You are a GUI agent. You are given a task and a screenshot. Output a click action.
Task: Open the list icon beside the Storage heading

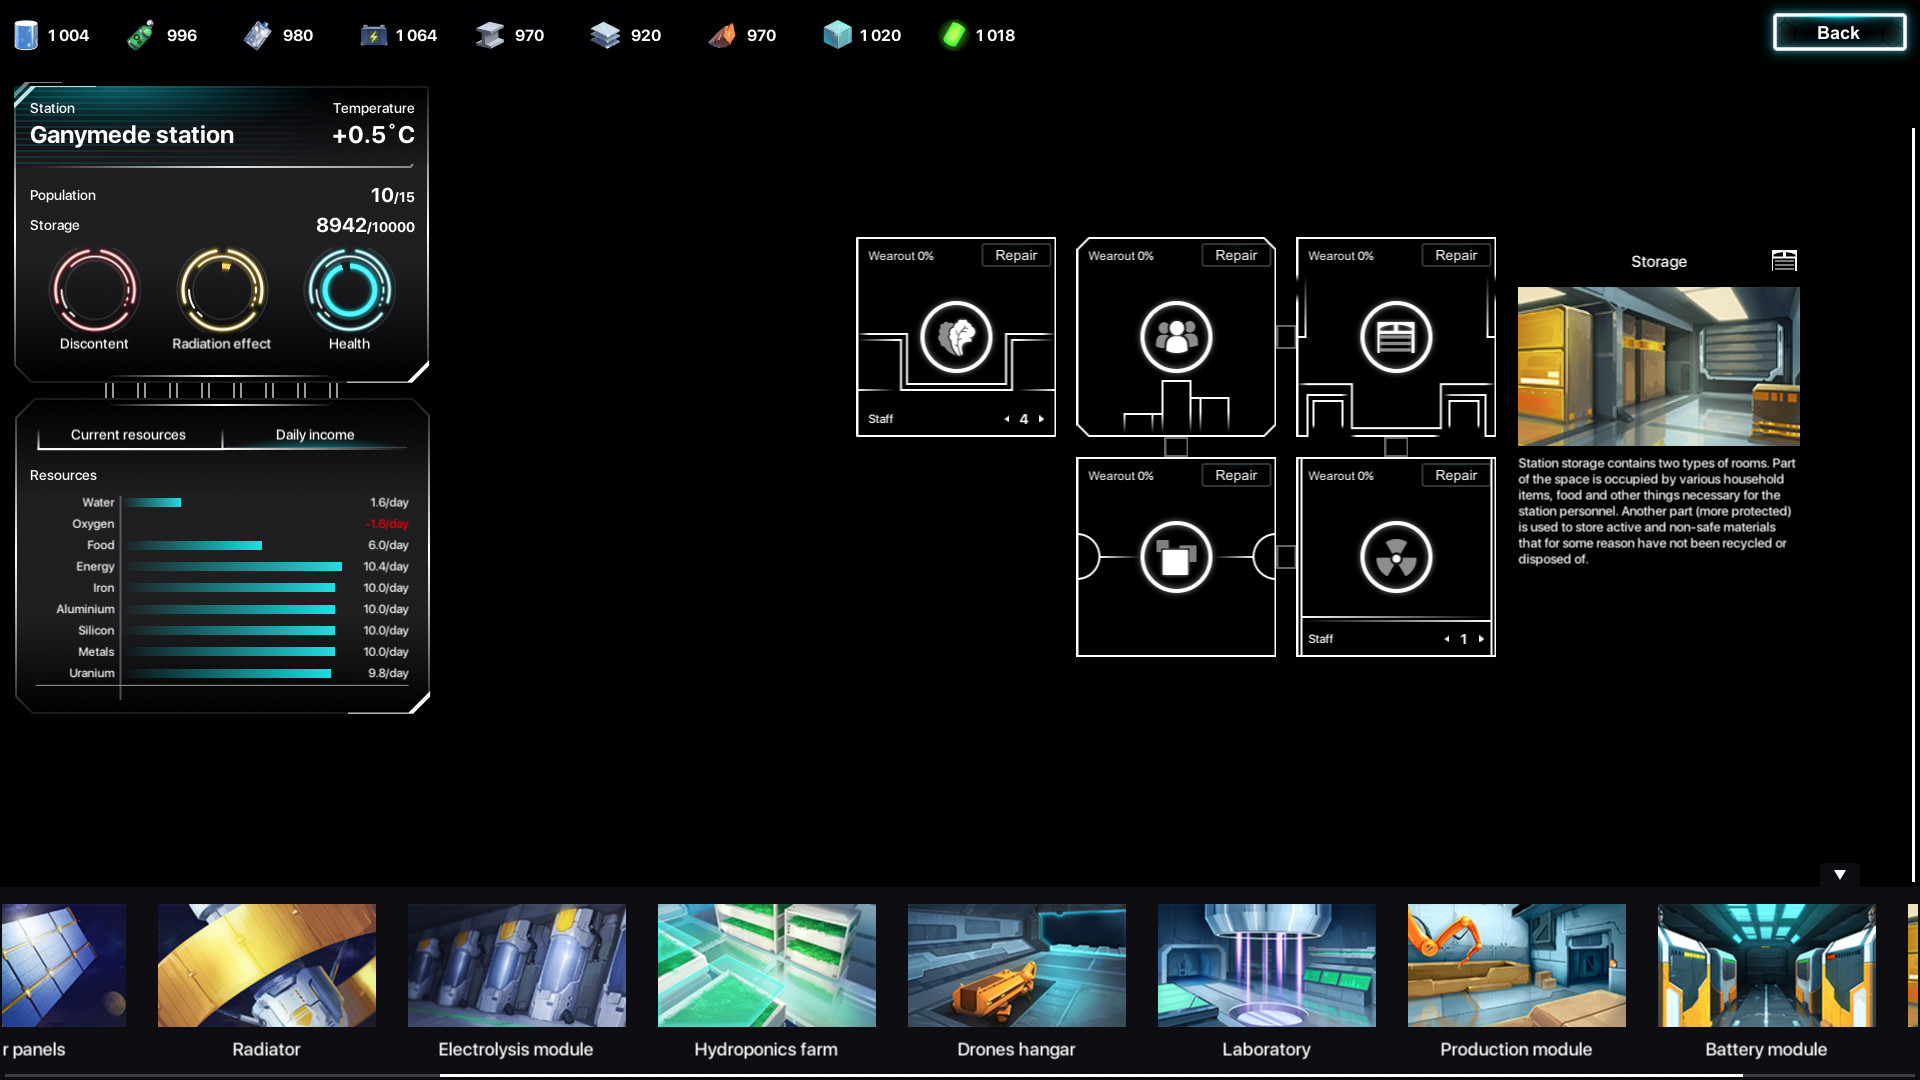click(x=1785, y=260)
